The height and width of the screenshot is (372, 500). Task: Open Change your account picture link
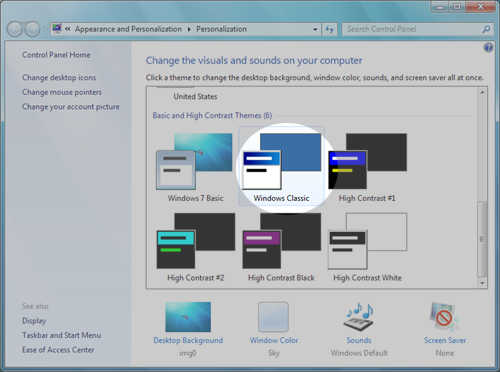pyautogui.click(x=71, y=107)
